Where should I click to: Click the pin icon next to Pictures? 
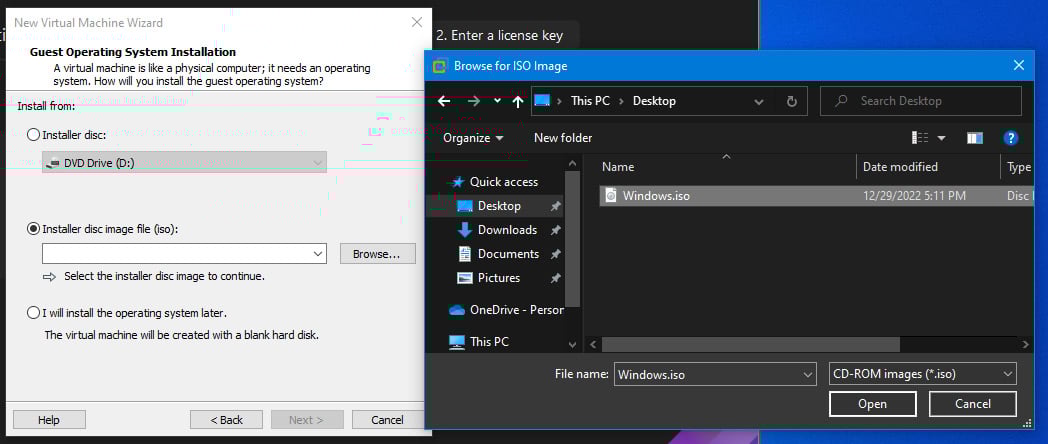coord(555,279)
